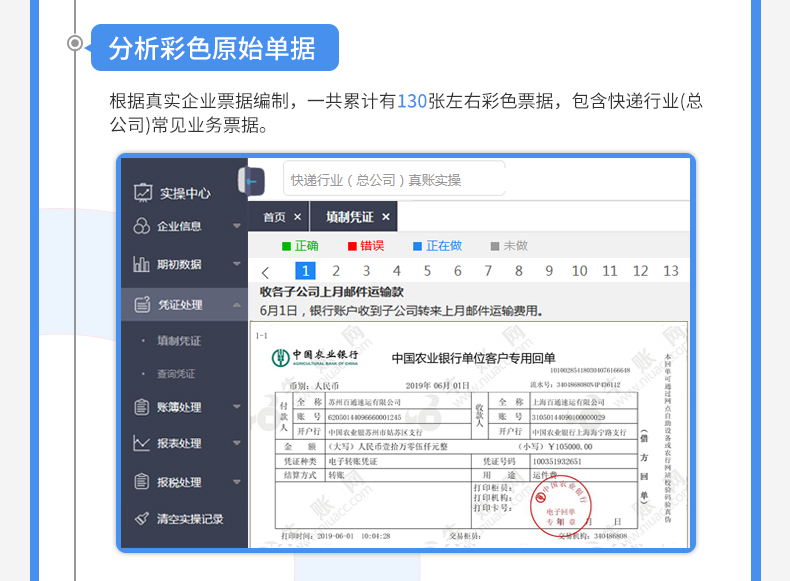Click the previous page arrow
The image size is (790, 581).
click(265, 272)
